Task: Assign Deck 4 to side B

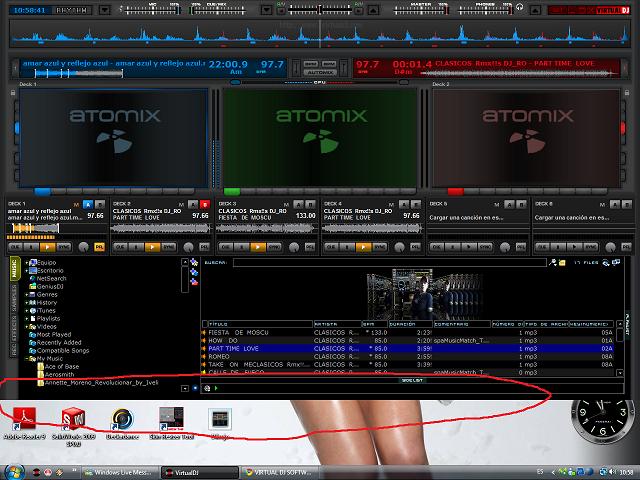Action: (x=416, y=204)
